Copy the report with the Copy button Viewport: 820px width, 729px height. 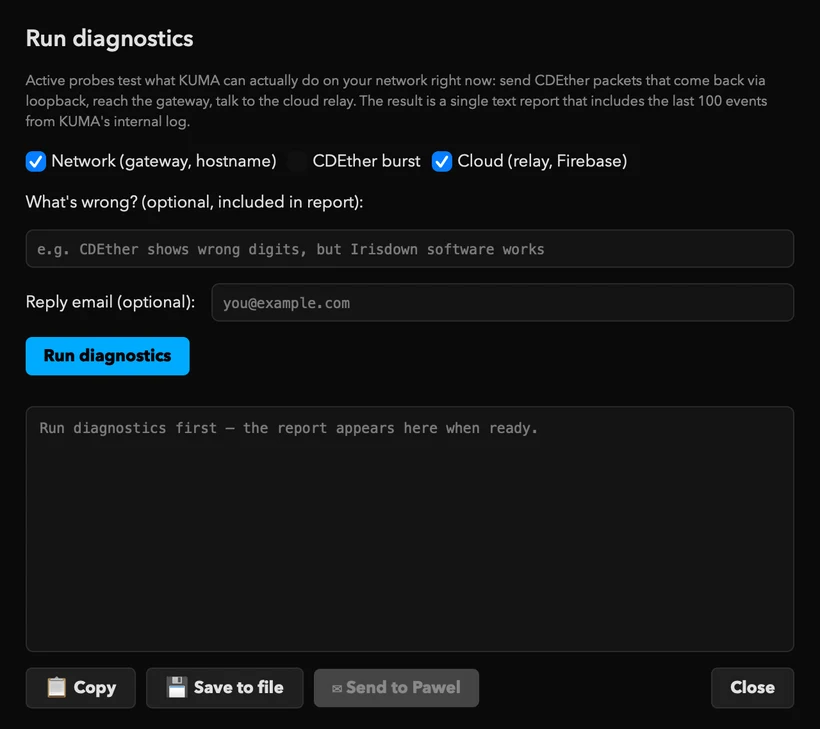[81, 688]
